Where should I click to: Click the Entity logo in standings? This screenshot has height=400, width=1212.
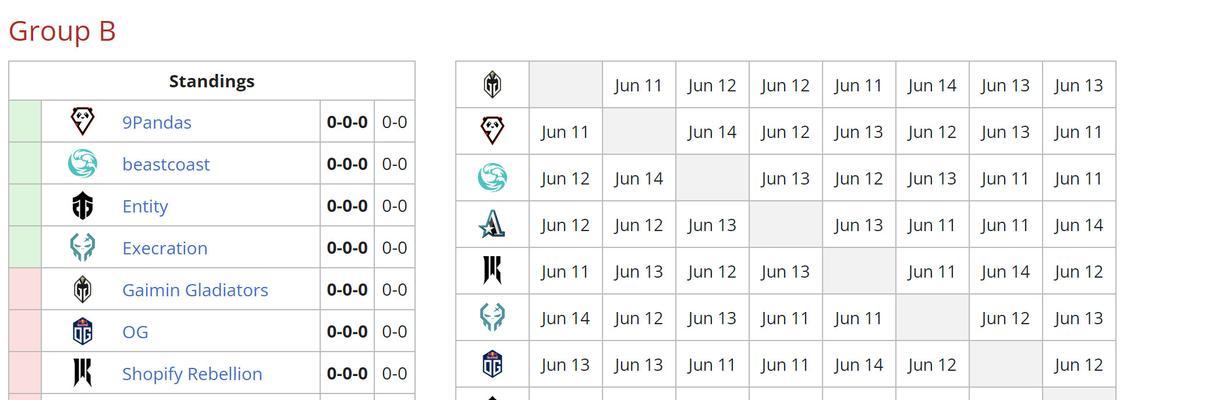click(82, 206)
